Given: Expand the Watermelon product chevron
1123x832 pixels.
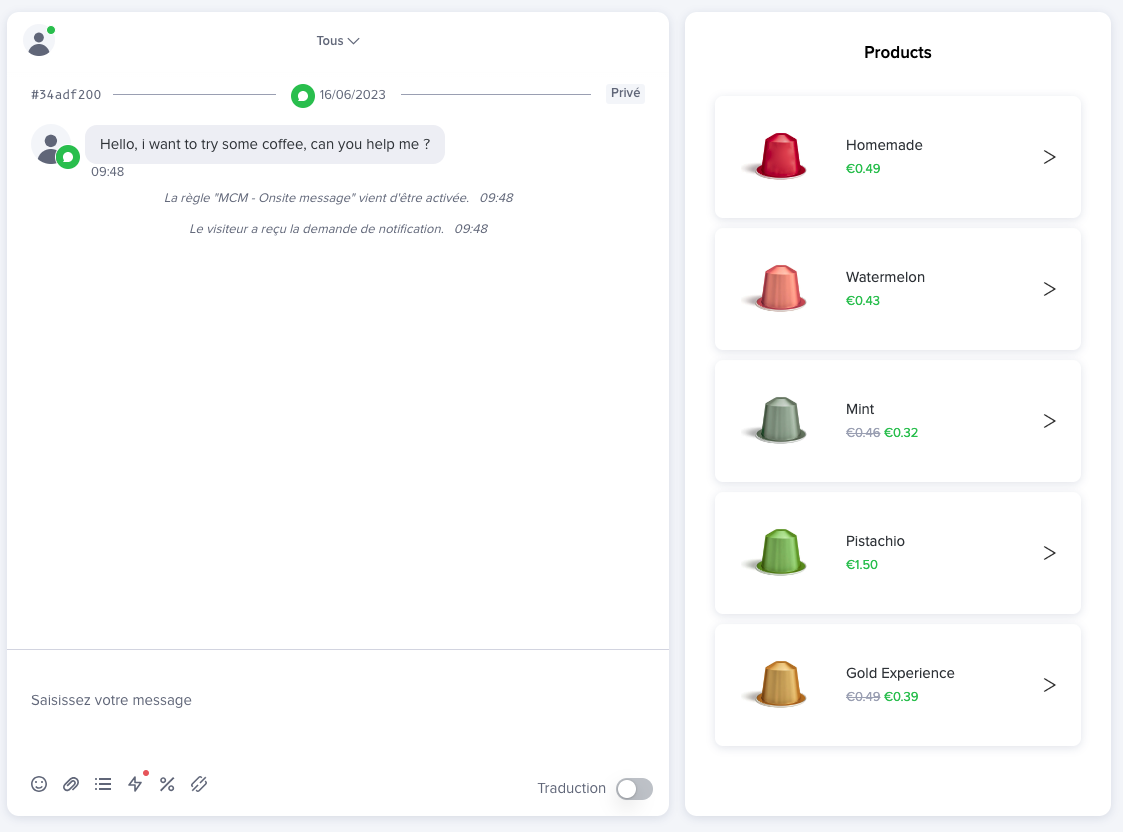Looking at the screenshot, I should (x=1049, y=289).
